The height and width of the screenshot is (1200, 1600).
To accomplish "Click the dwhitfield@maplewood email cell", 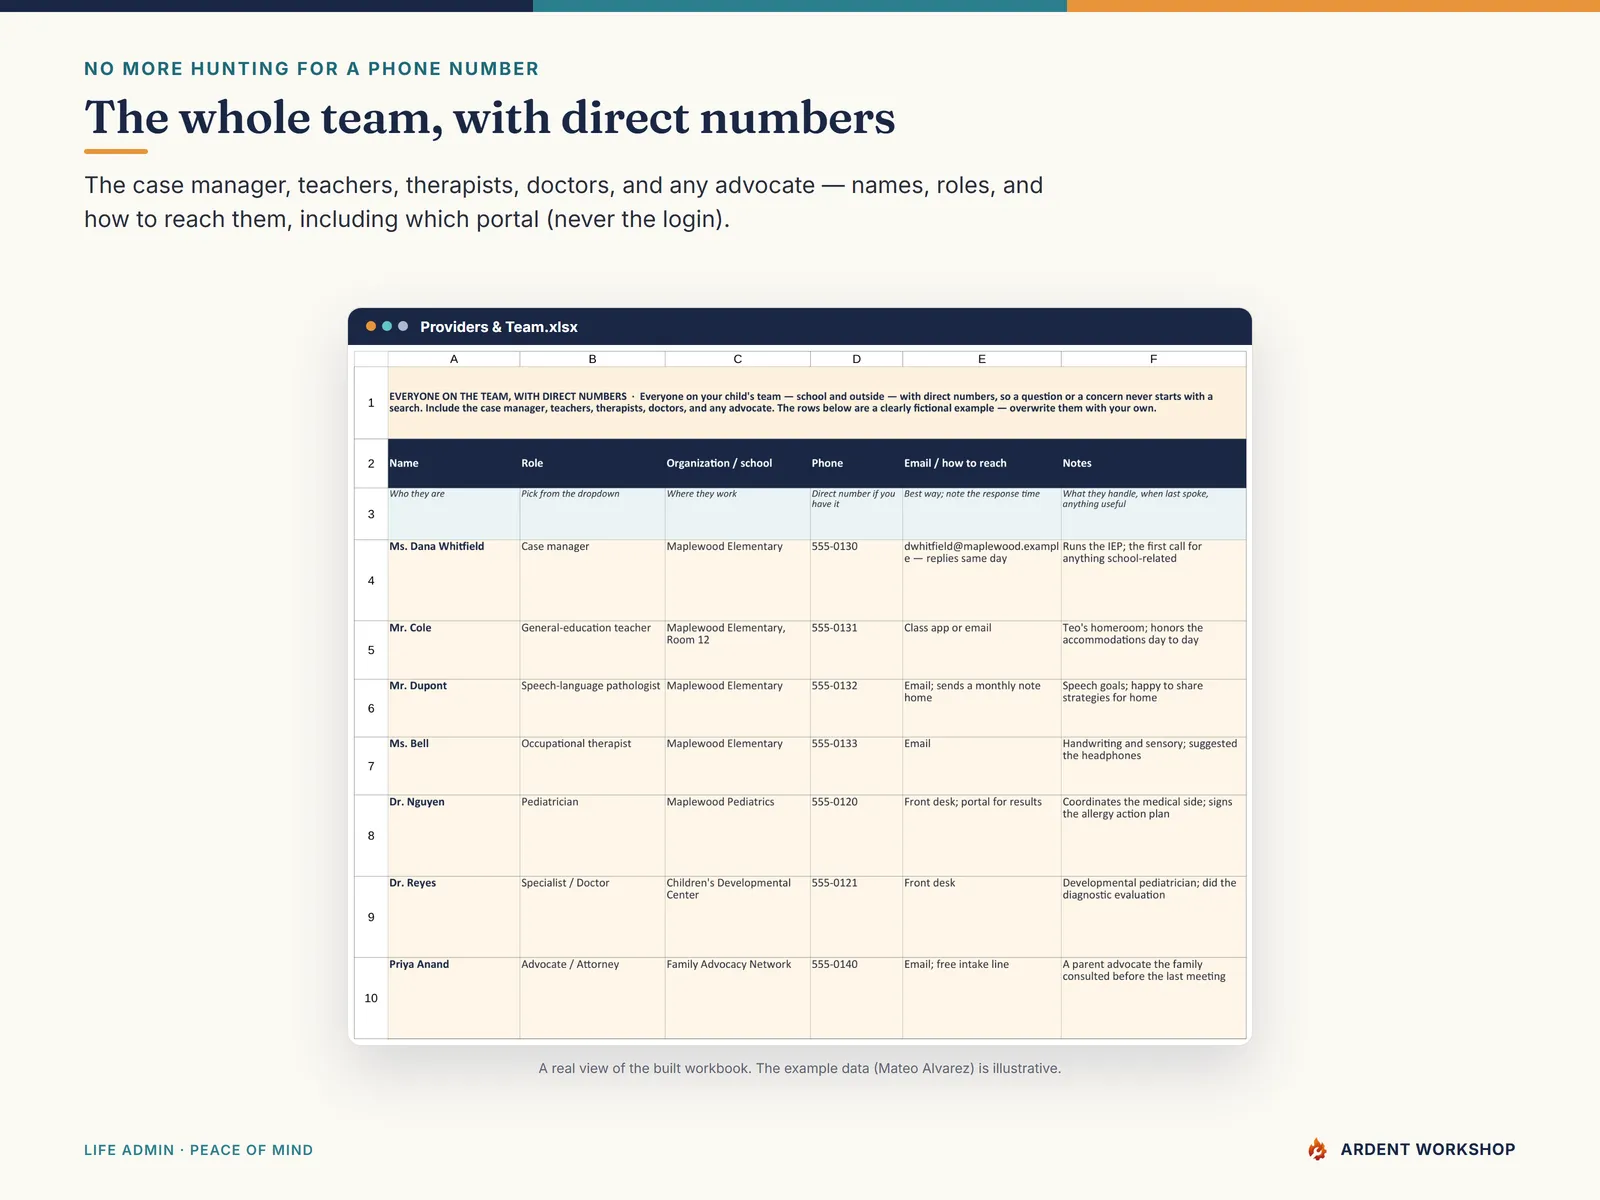I will pos(982,581).
